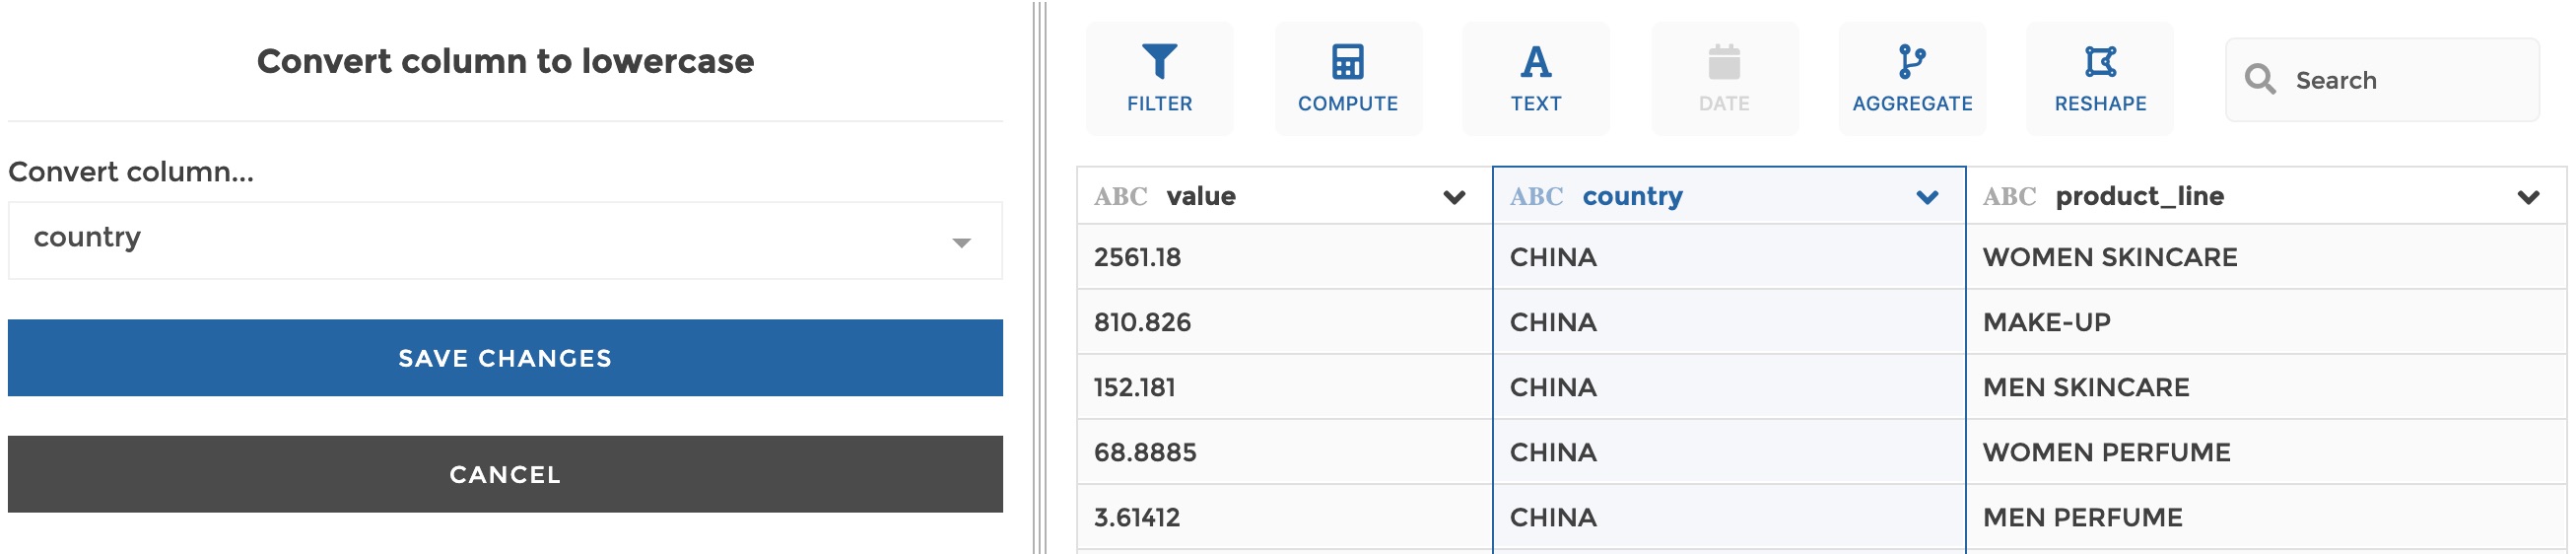Click the Reshape icon
The image size is (2576, 554).
tap(2099, 62)
